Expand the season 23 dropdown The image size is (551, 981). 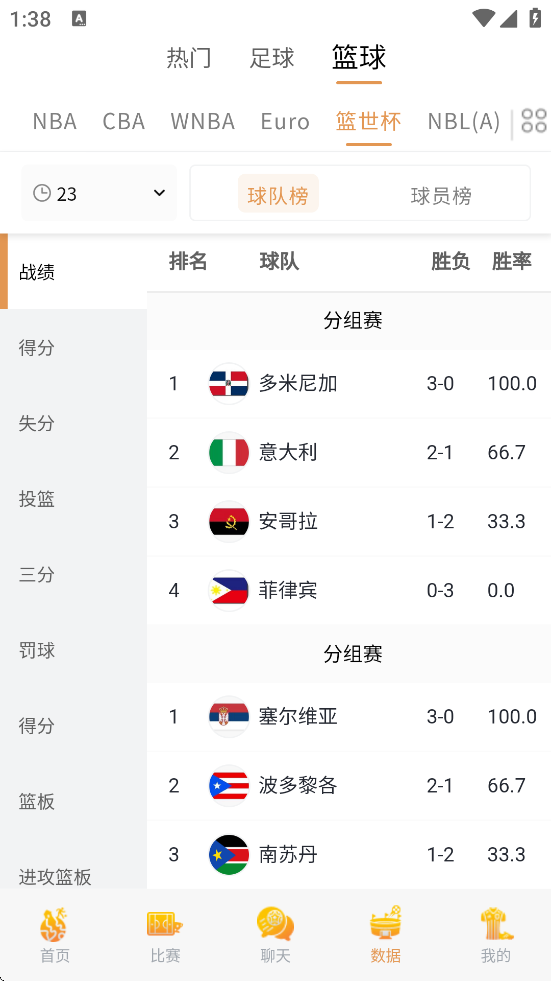(99, 193)
